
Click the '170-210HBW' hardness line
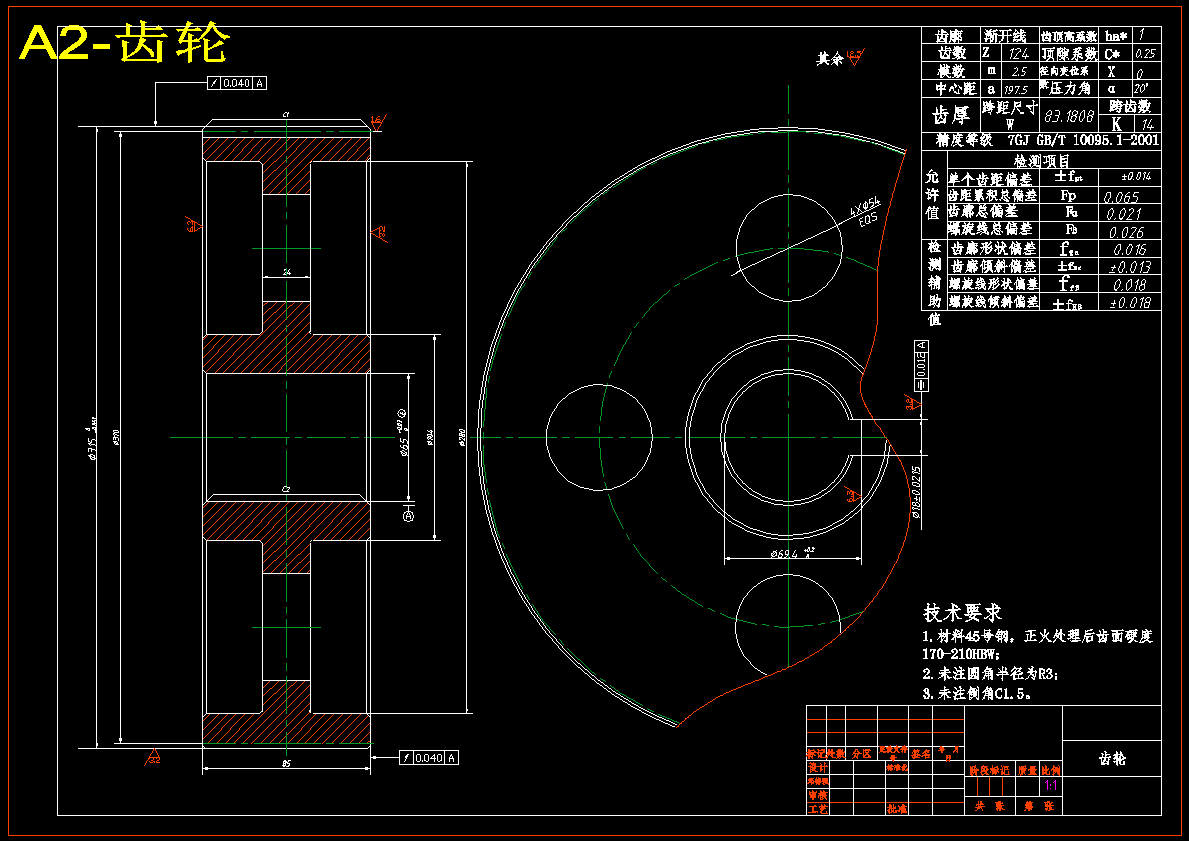(x=961, y=654)
